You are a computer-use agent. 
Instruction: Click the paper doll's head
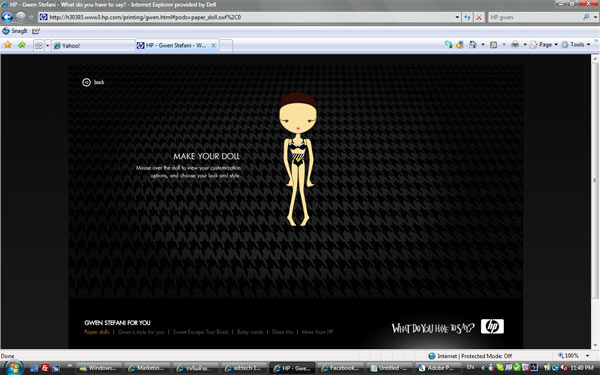(298, 112)
